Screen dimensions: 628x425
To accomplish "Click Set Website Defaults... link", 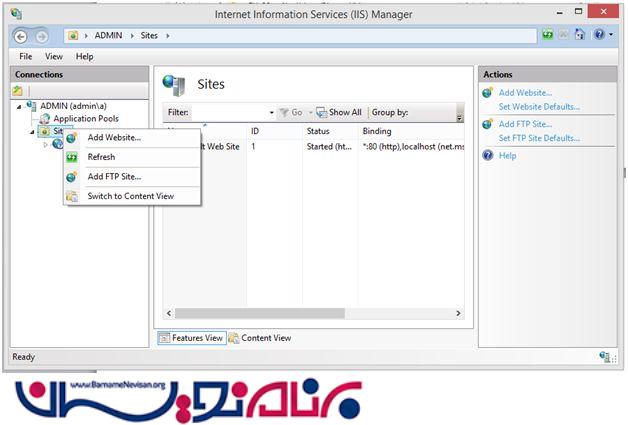I will 539,107.
